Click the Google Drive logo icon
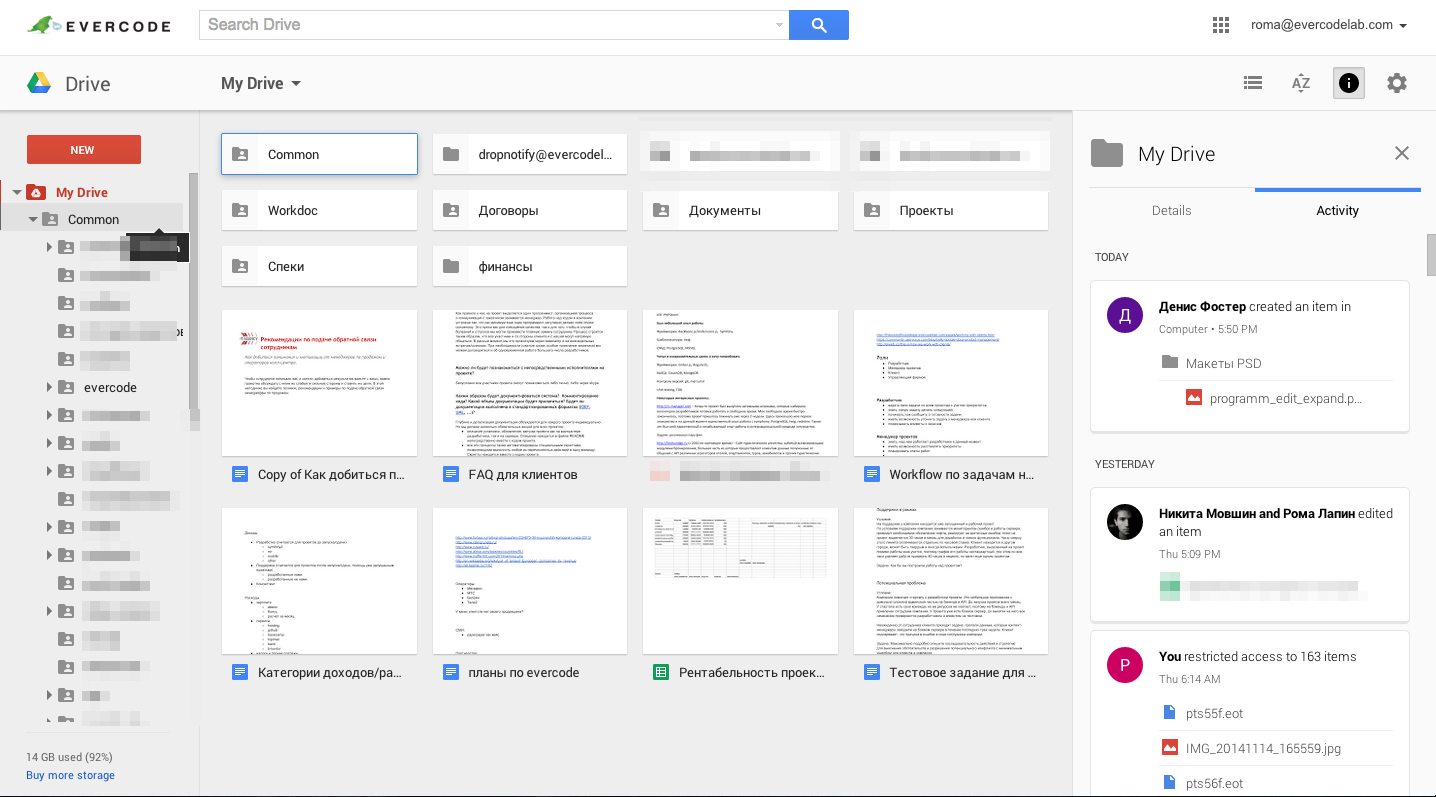 [39, 84]
